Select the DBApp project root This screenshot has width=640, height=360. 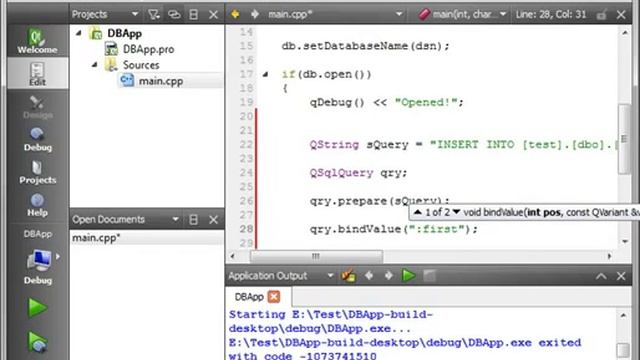pos(124,33)
